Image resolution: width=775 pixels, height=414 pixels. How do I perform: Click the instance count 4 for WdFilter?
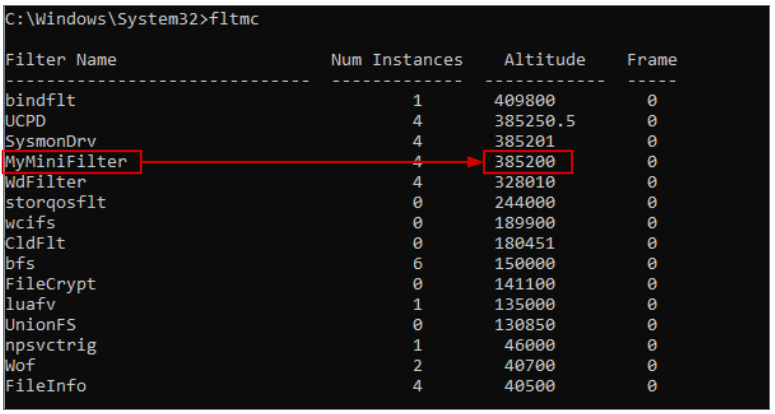click(x=418, y=182)
